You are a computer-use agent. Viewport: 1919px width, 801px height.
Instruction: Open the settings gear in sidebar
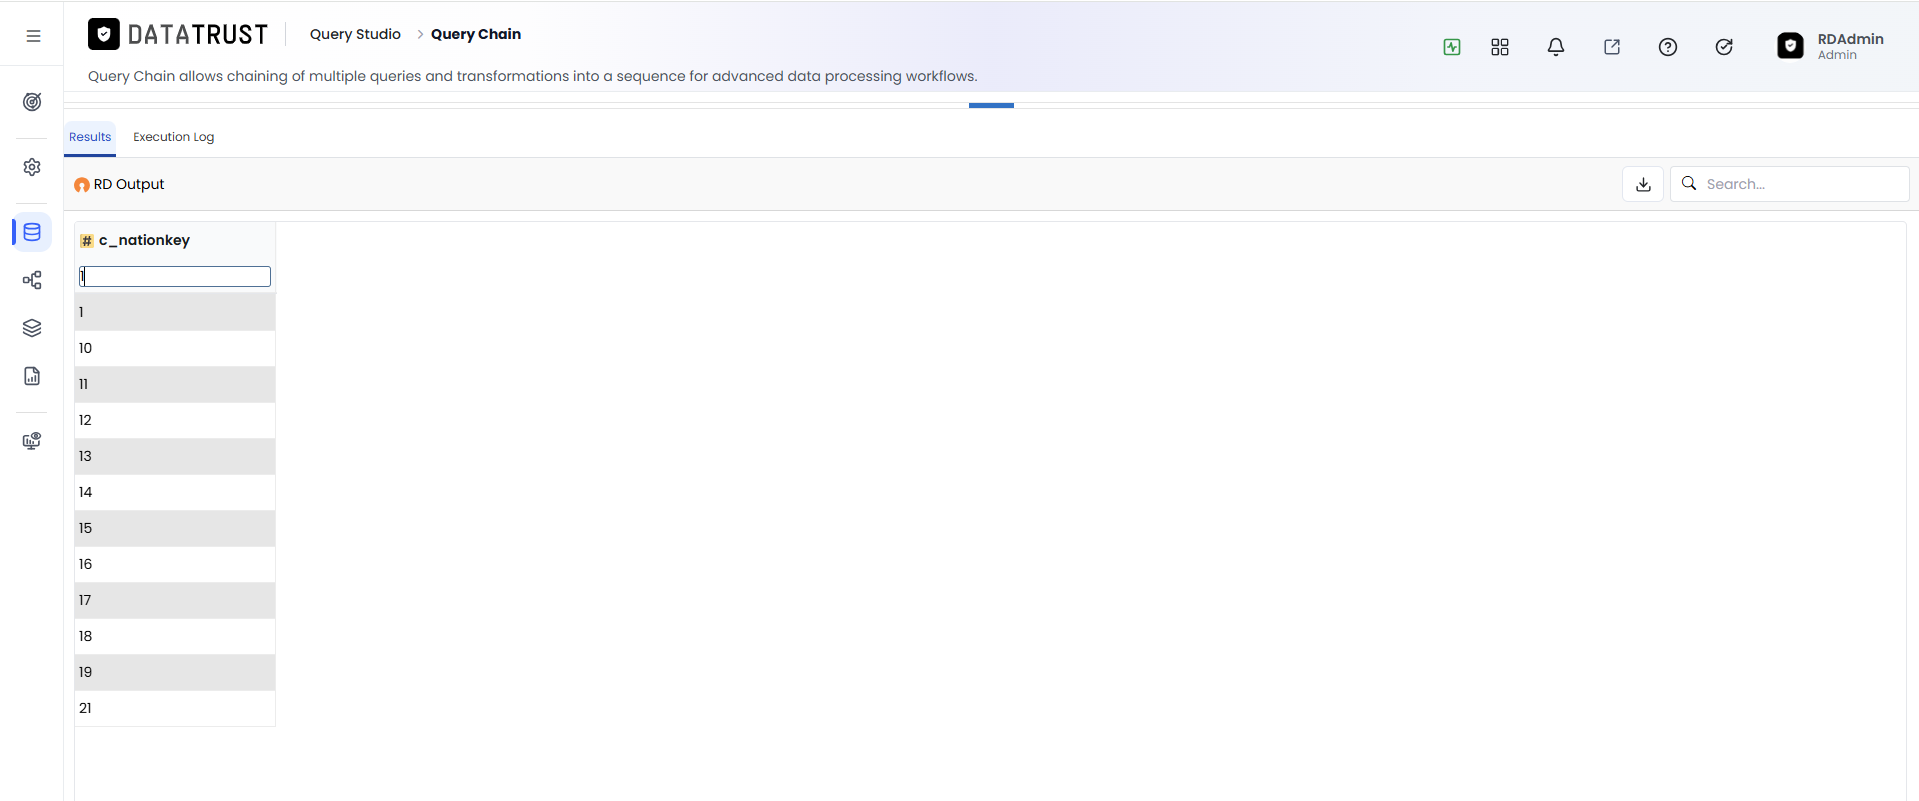(32, 167)
